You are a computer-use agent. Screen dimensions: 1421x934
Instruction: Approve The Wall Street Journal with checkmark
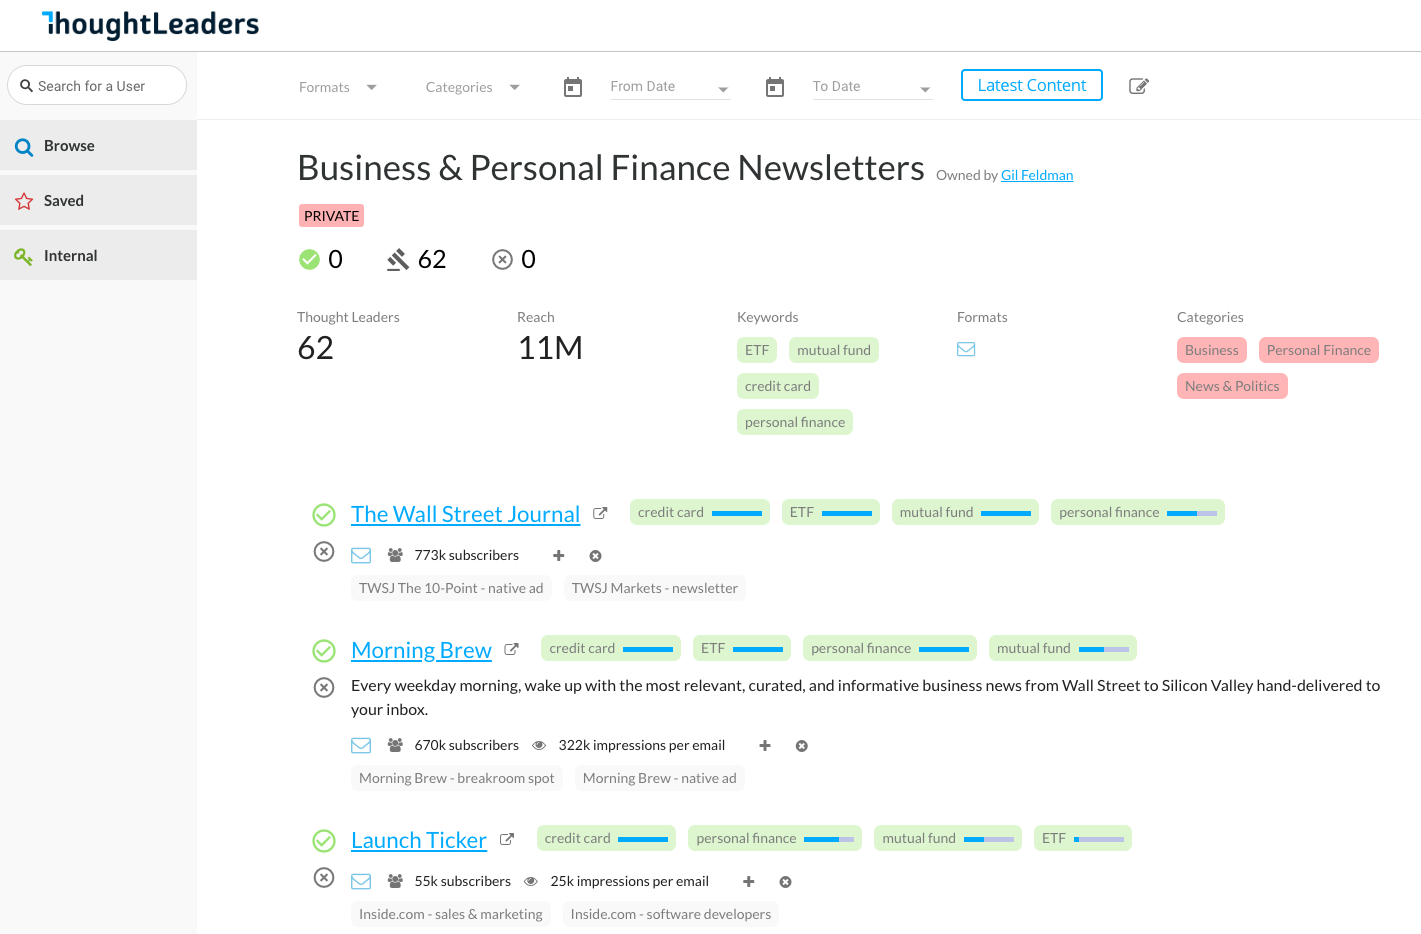click(324, 515)
